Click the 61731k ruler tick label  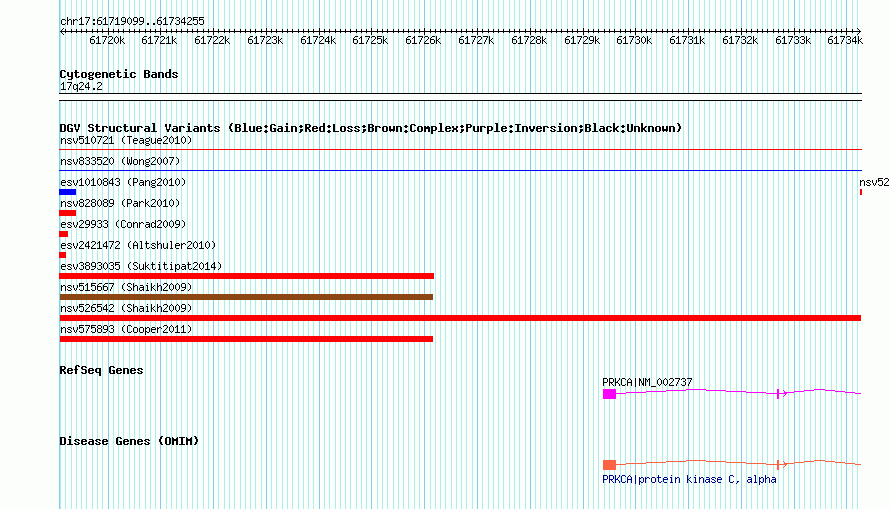point(687,40)
